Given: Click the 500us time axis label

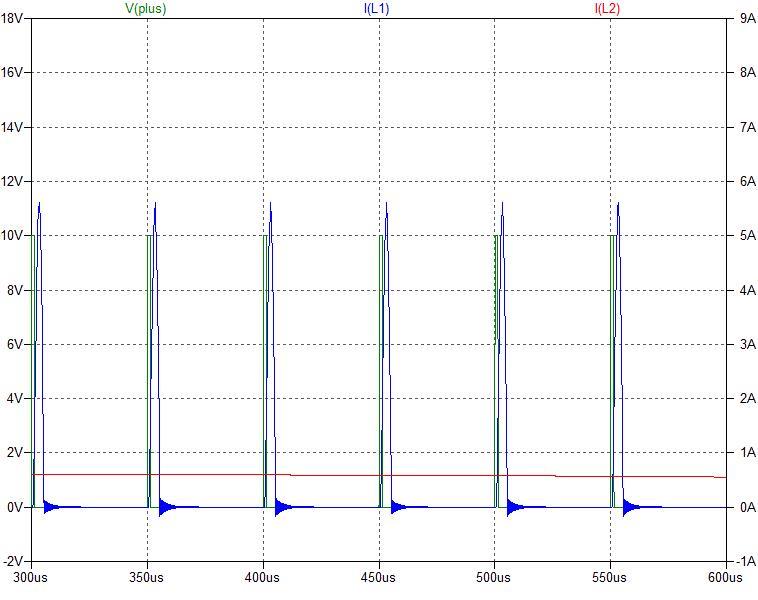Looking at the screenshot, I should (x=494, y=577).
